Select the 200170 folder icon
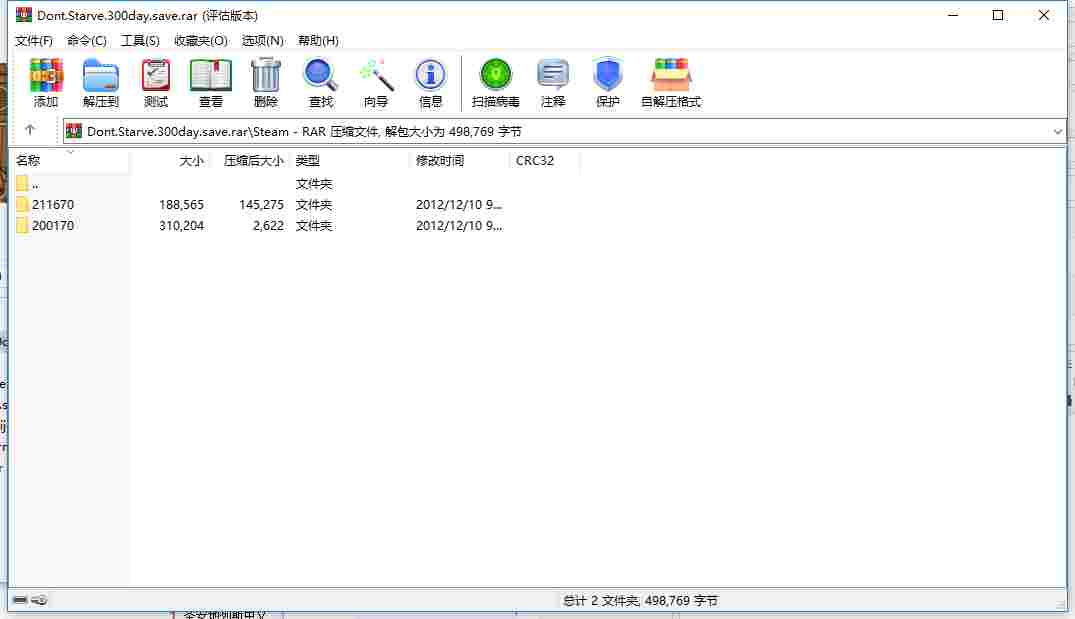 tap(22, 226)
